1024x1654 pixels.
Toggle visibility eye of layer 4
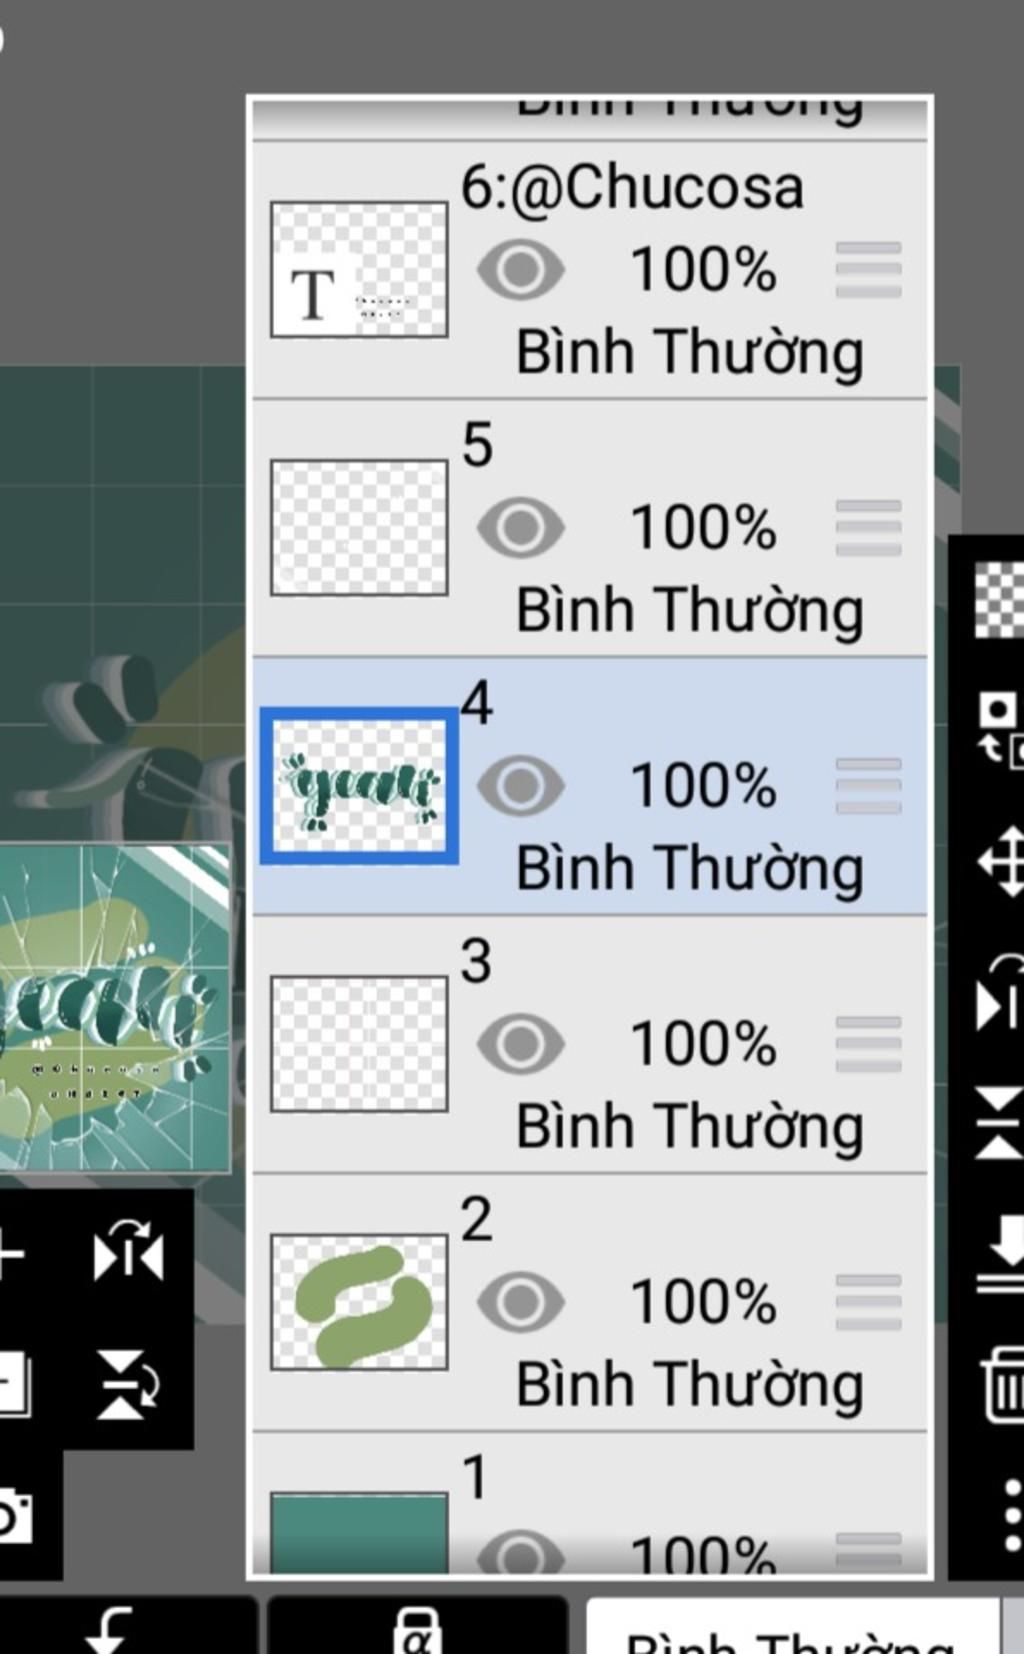(x=520, y=785)
